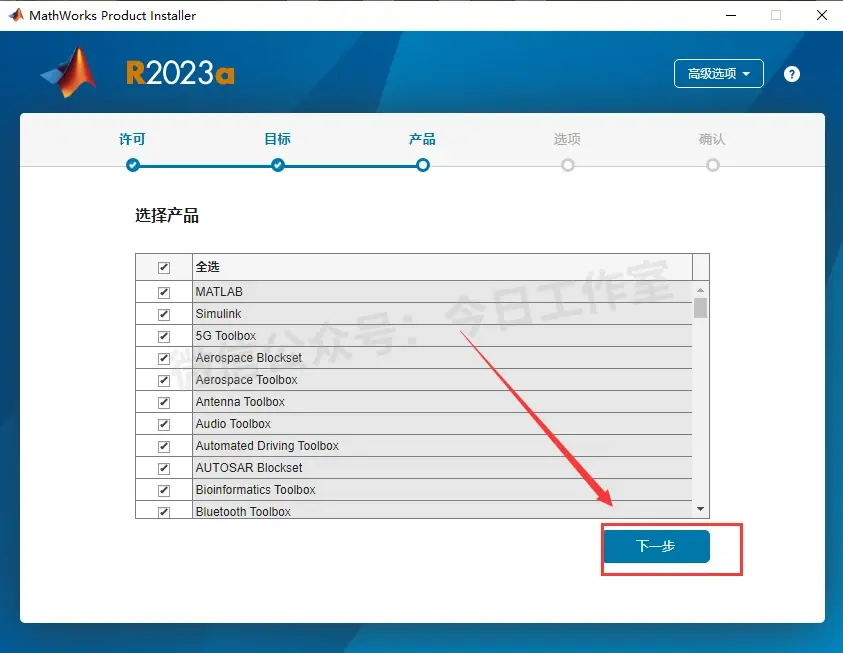Go to the 许可 step tab
This screenshot has width=843, height=653.
click(x=132, y=139)
